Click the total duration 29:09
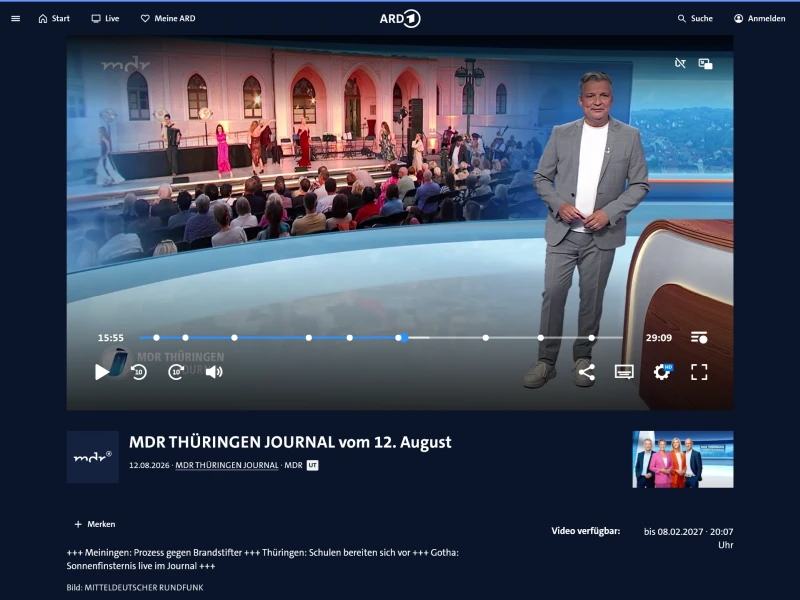The image size is (800, 600). pyautogui.click(x=659, y=338)
